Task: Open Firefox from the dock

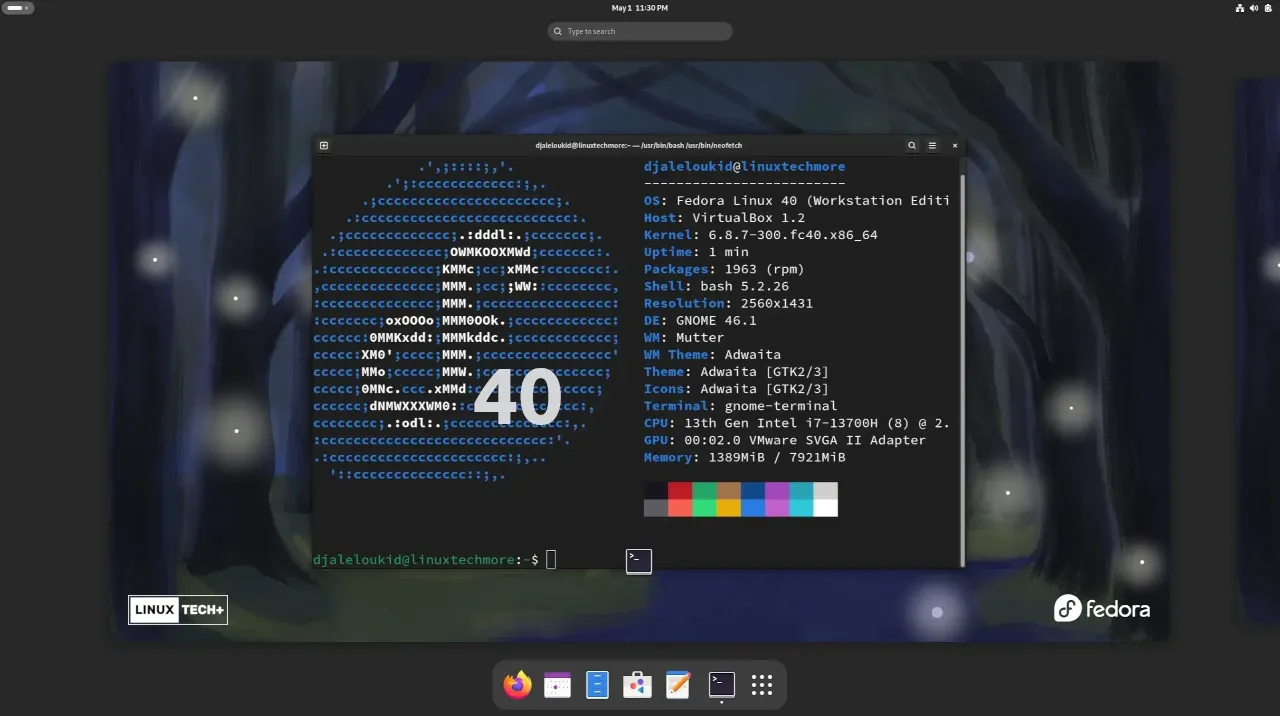Action: click(x=517, y=685)
